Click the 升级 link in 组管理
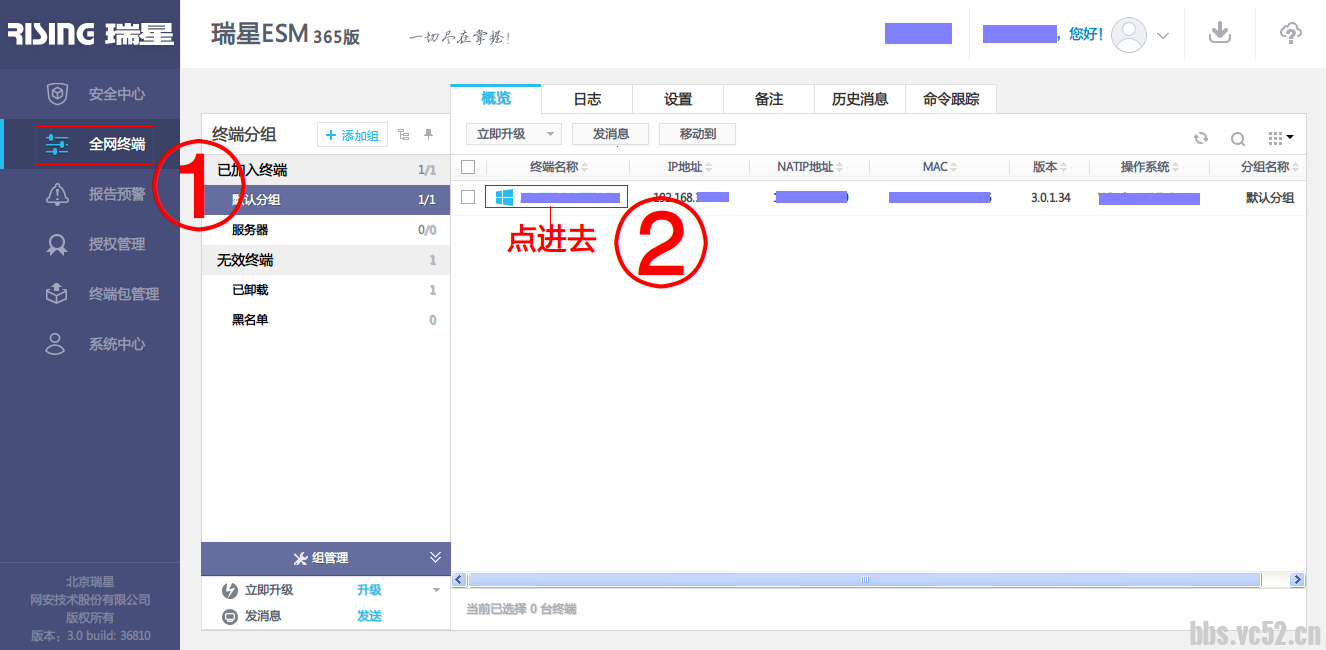 click(x=369, y=590)
